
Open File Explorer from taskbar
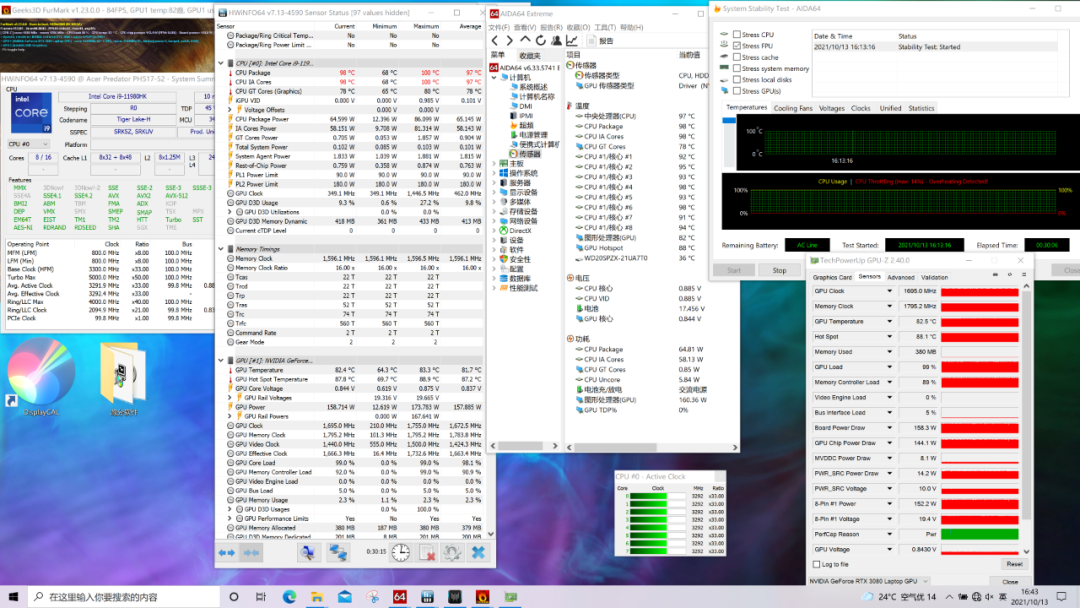(x=317, y=597)
